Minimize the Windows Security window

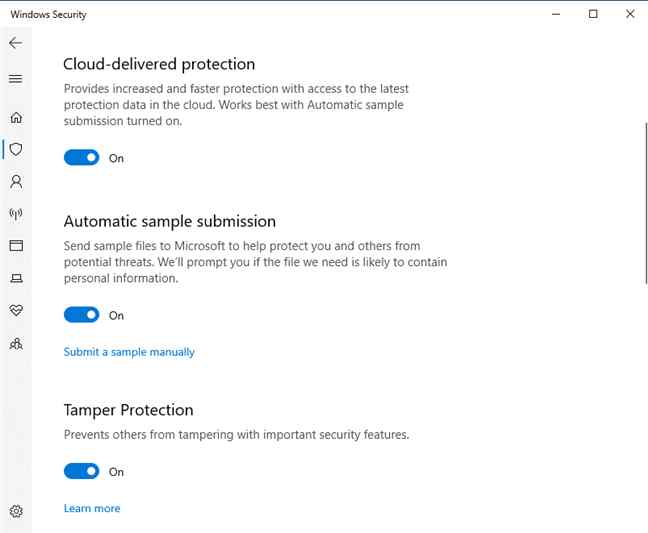click(556, 14)
